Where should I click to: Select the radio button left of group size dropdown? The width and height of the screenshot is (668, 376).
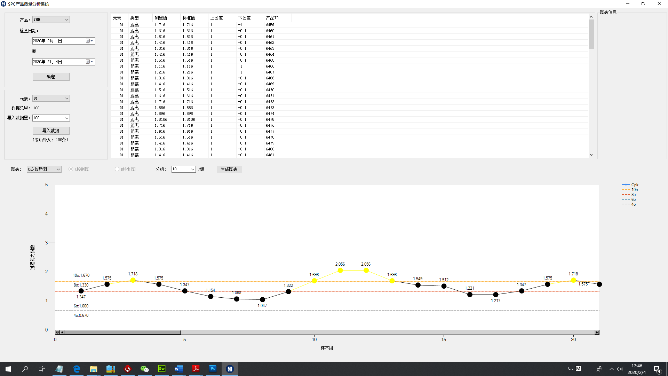(117, 169)
